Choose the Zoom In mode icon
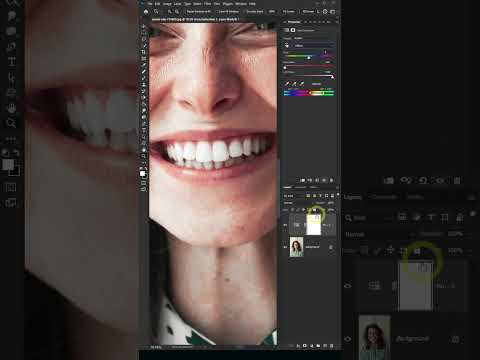Image resolution: width=480 pixels, height=360 pixels. (x=169, y=11)
